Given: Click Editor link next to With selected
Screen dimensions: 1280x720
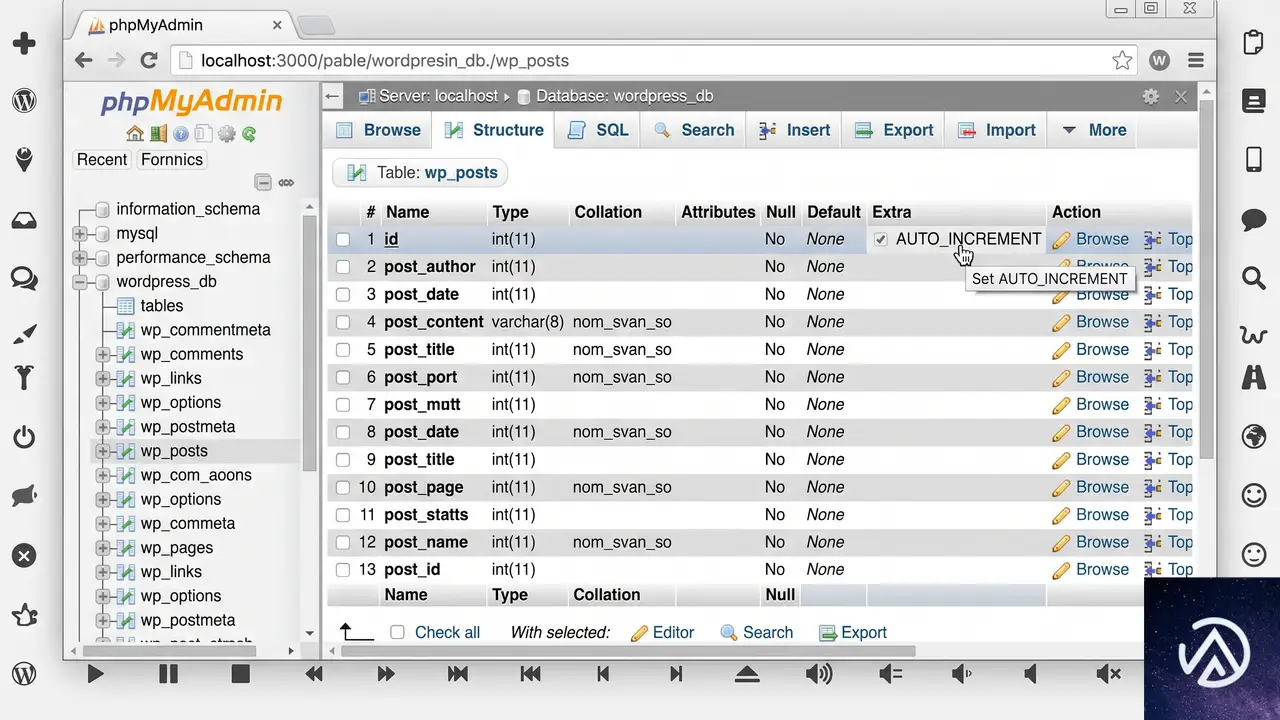Looking at the screenshot, I should [662, 632].
